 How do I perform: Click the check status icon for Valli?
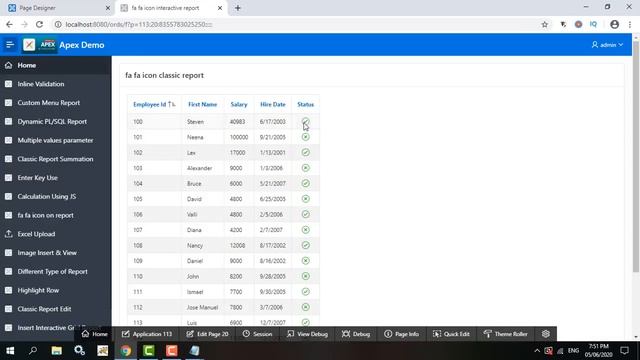click(305, 214)
